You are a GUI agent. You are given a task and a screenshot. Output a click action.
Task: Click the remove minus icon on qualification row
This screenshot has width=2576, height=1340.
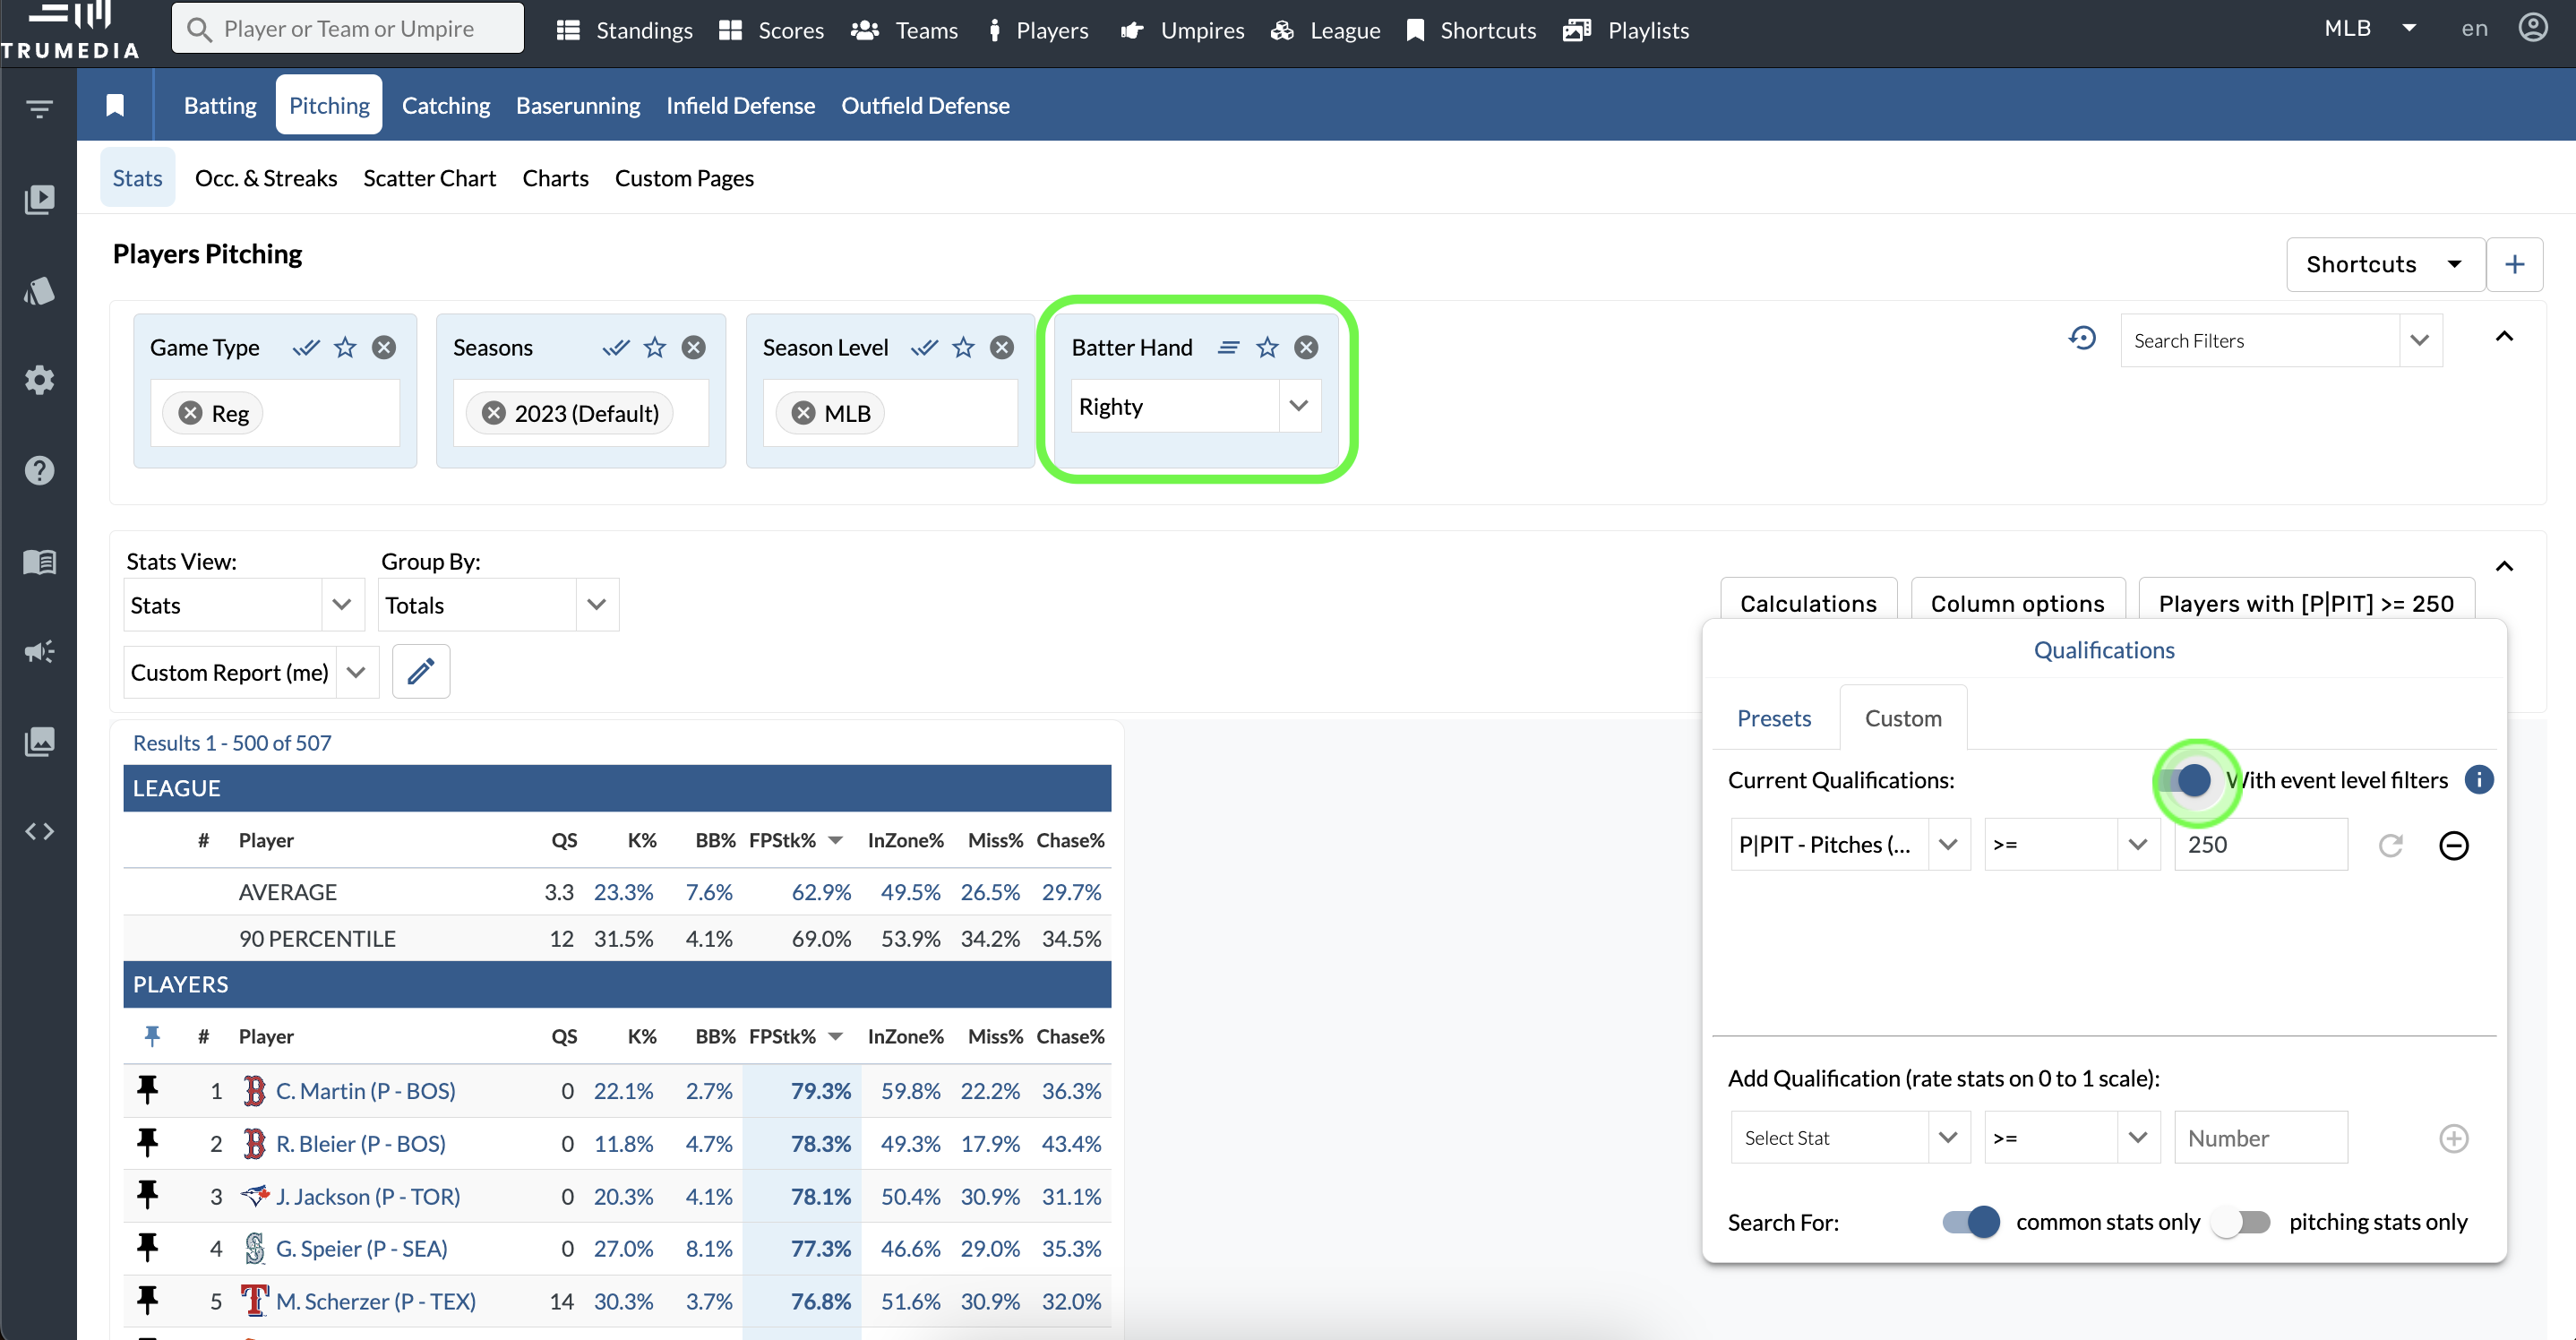click(2455, 844)
